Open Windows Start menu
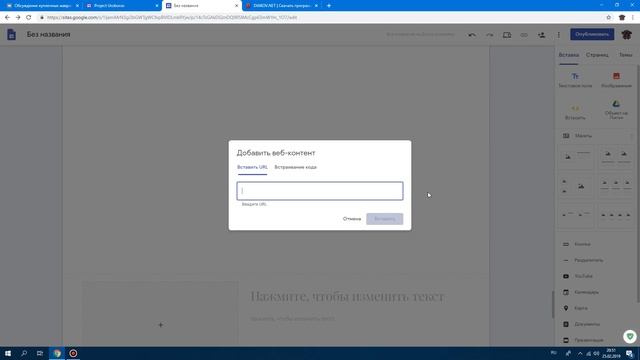The width and height of the screenshot is (640, 360). (8, 353)
